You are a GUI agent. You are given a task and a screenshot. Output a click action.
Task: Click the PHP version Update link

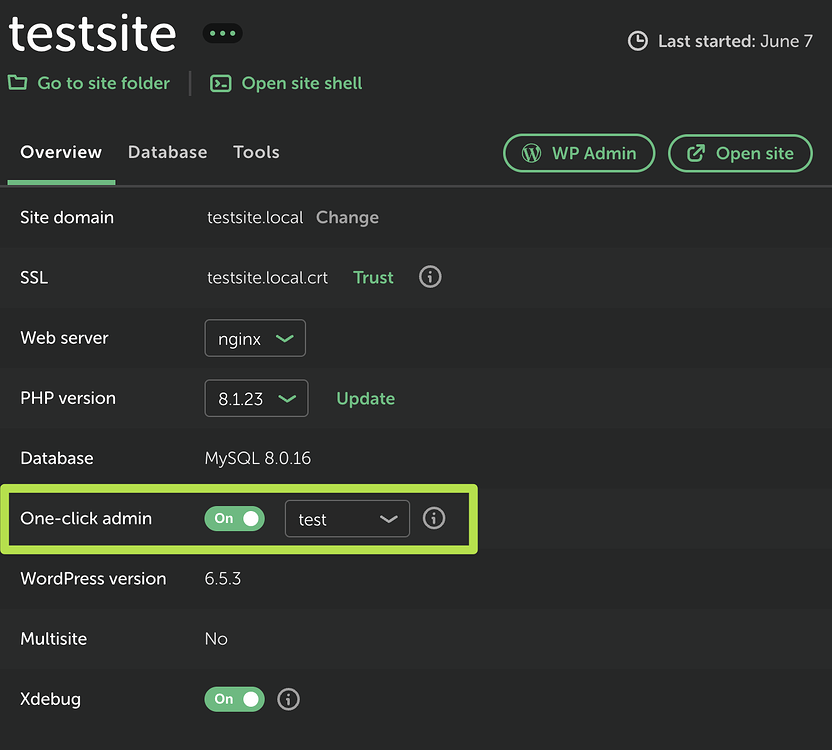point(365,398)
